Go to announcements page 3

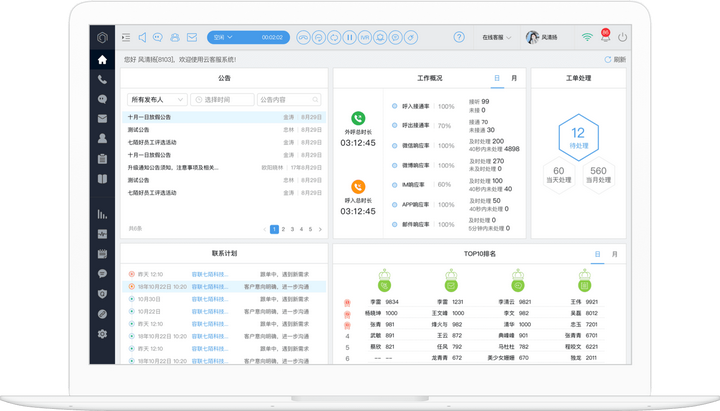point(292,229)
